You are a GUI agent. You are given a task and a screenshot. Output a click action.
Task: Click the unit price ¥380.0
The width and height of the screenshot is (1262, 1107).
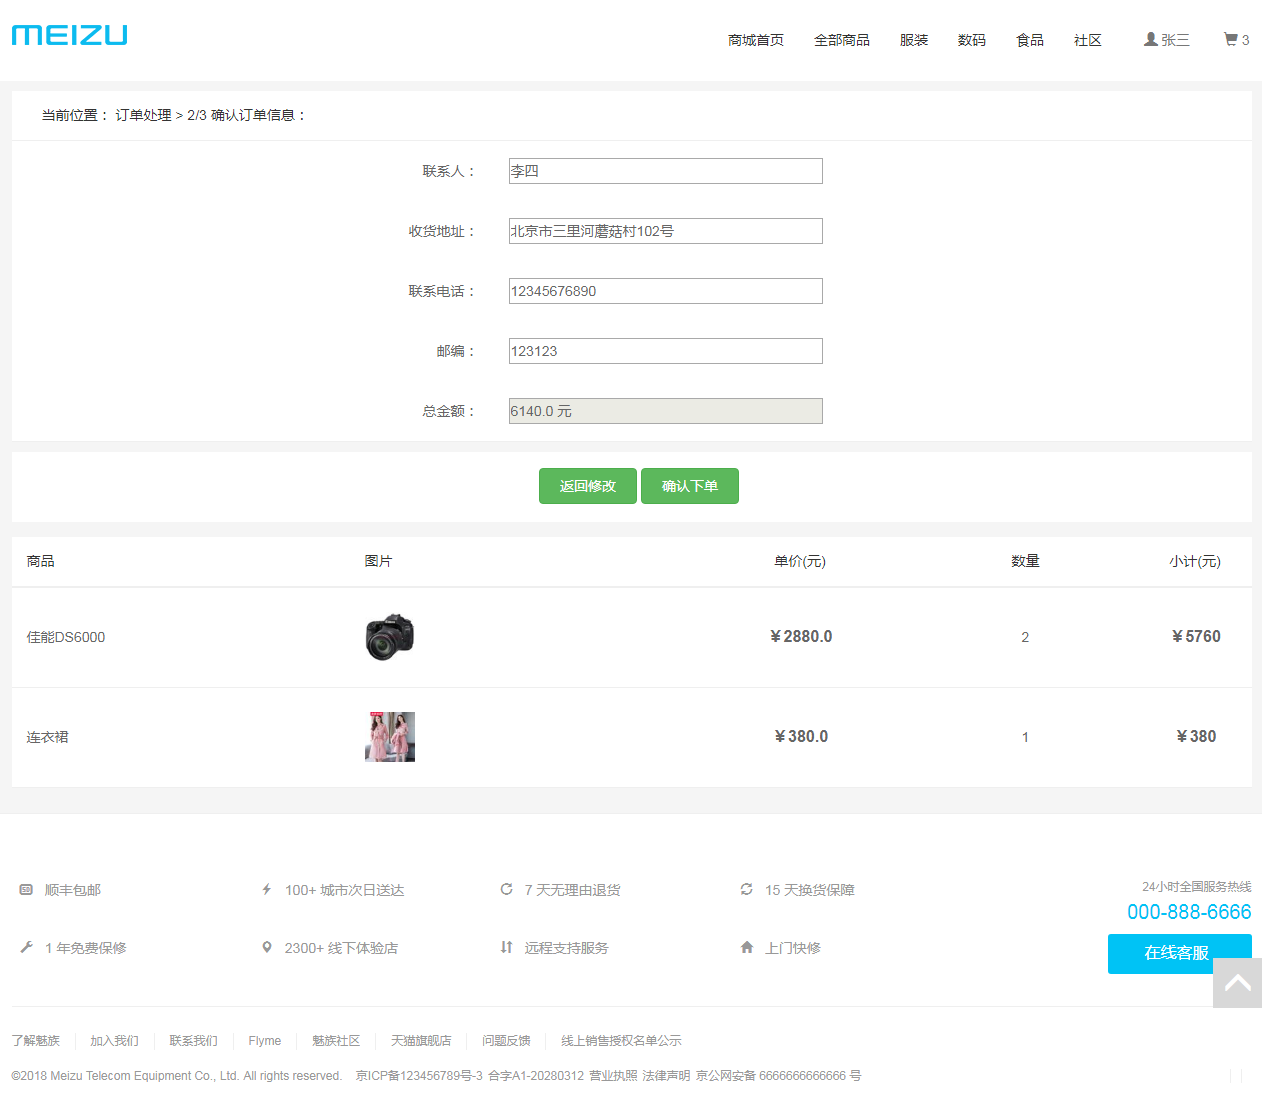pyautogui.click(x=801, y=736)
